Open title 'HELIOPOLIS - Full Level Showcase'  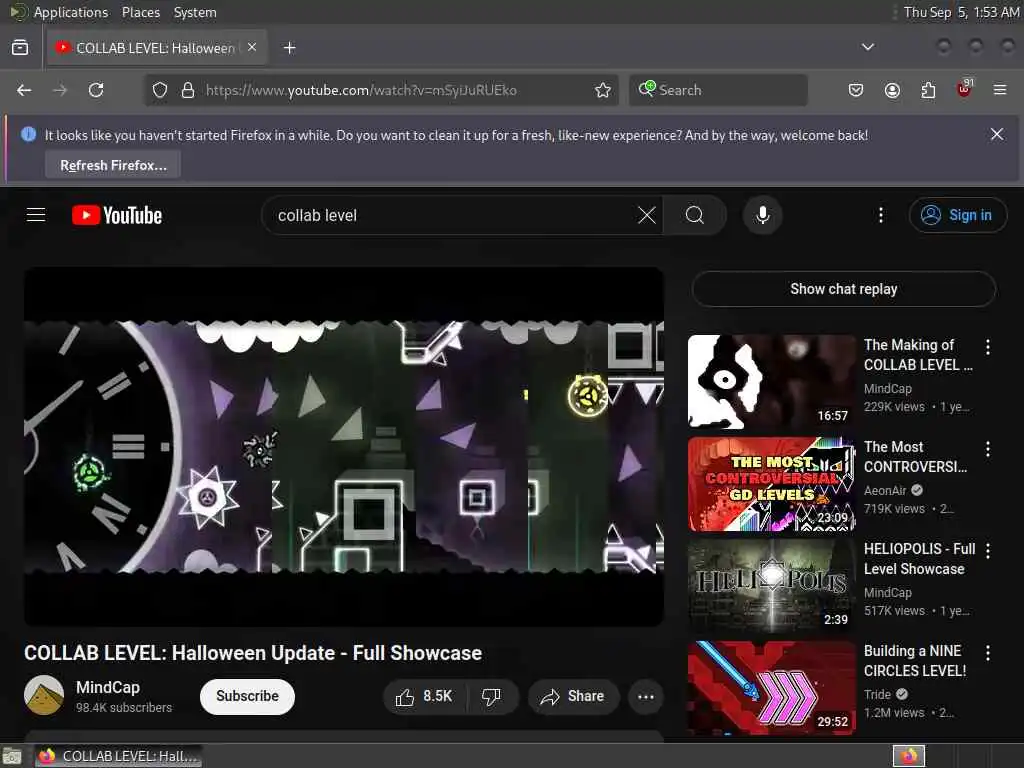click(920, 559)
